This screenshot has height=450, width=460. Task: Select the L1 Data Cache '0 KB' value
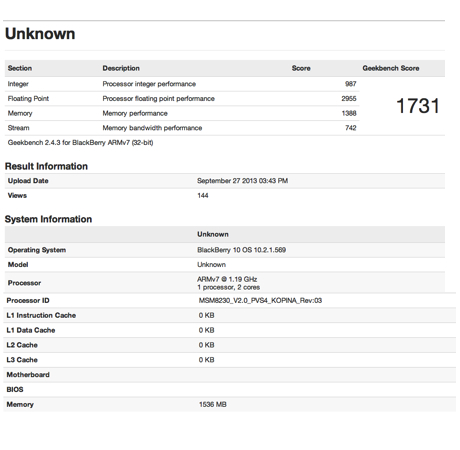point(206,330)
